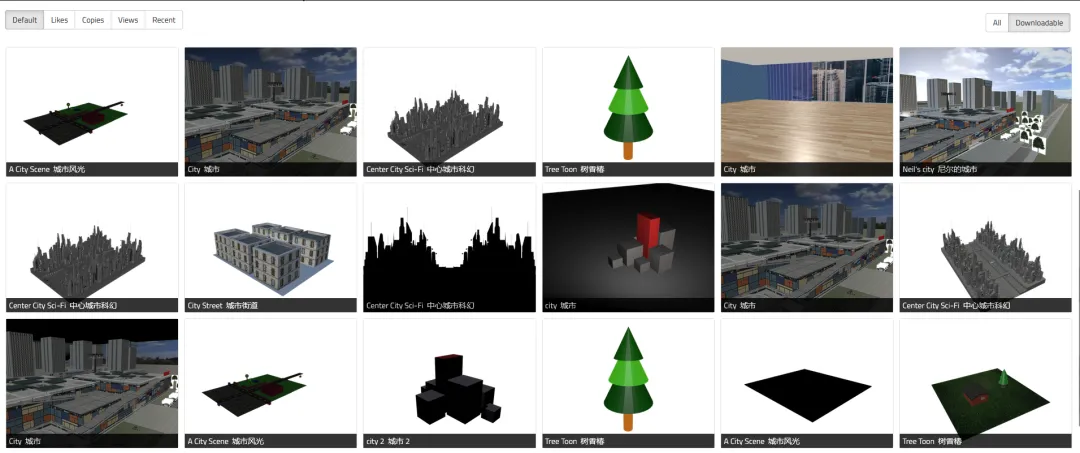
Task: Toggle the Downloadable filter button
Action: click(1039, 23)
